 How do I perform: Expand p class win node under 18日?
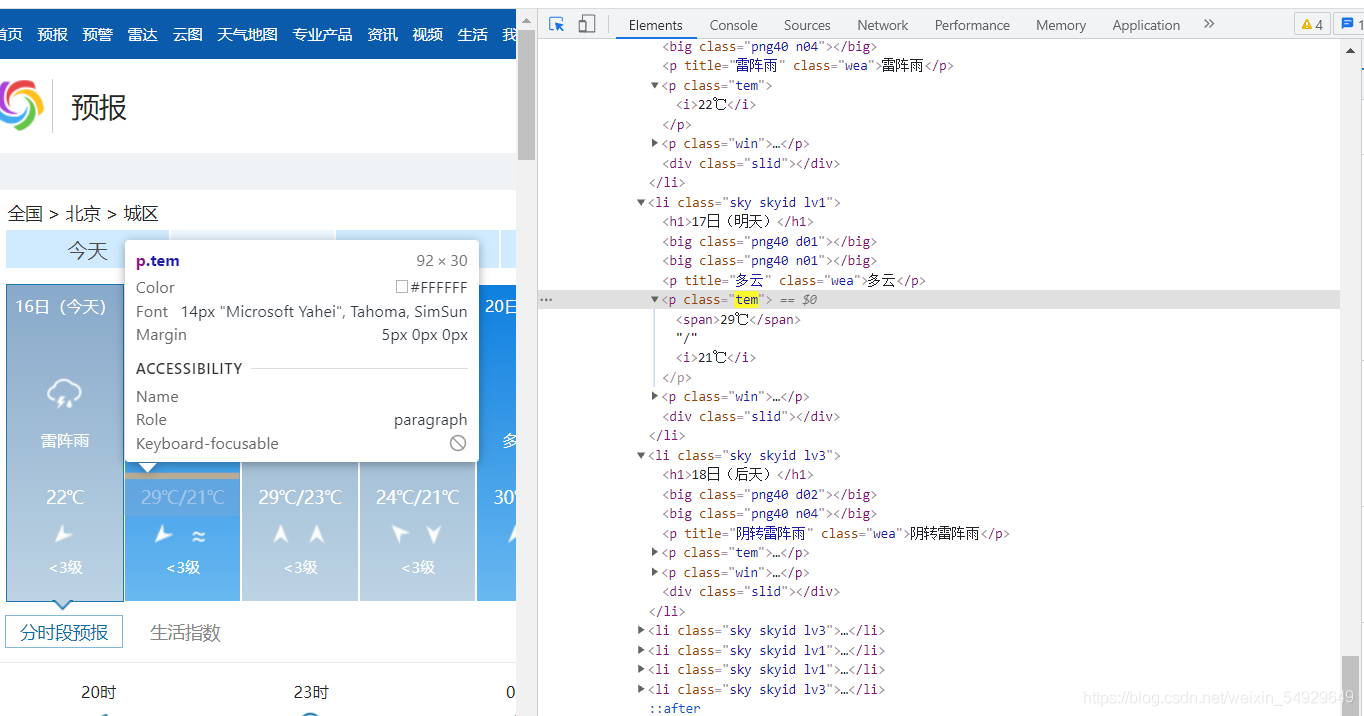655,573
